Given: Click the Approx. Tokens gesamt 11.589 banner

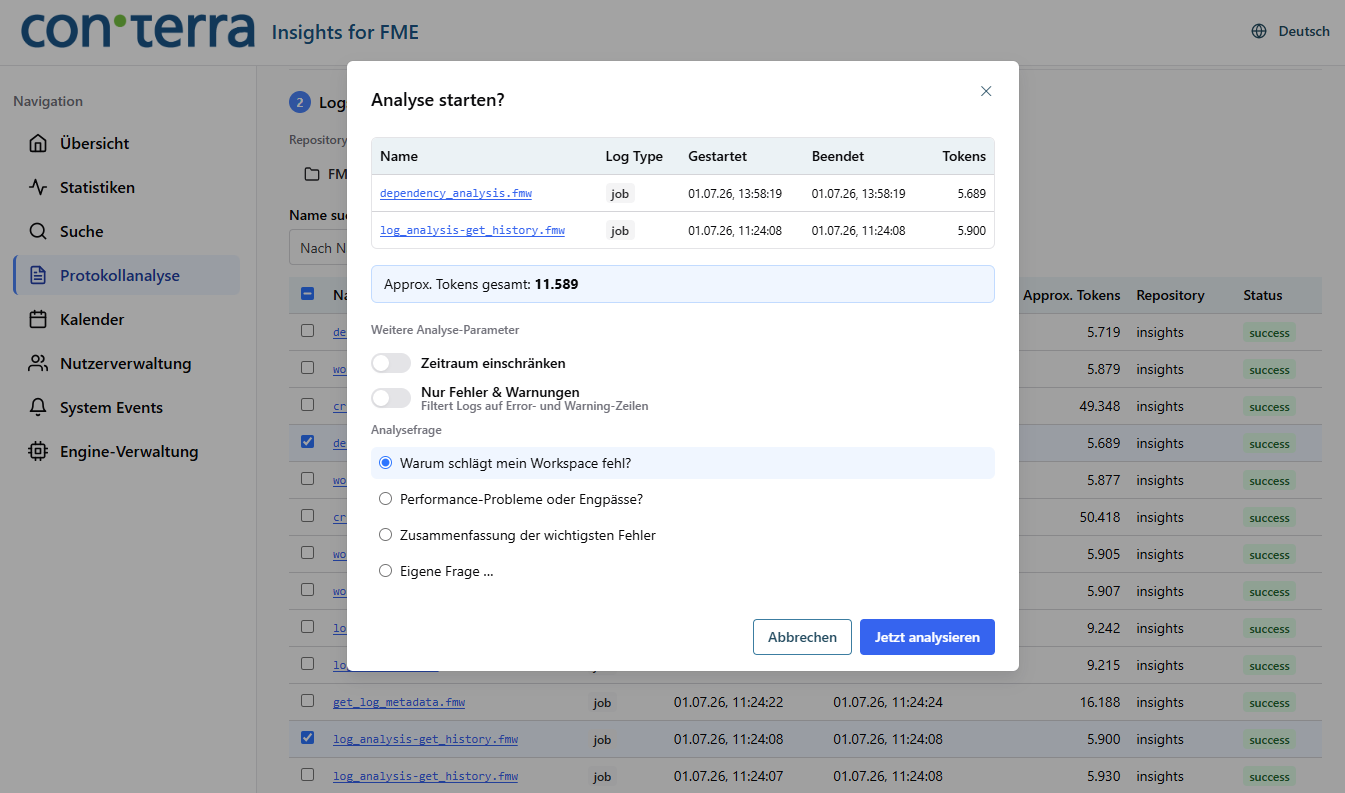Looking at the screenshot, I should pyautogui.click(x=682, y=284).
